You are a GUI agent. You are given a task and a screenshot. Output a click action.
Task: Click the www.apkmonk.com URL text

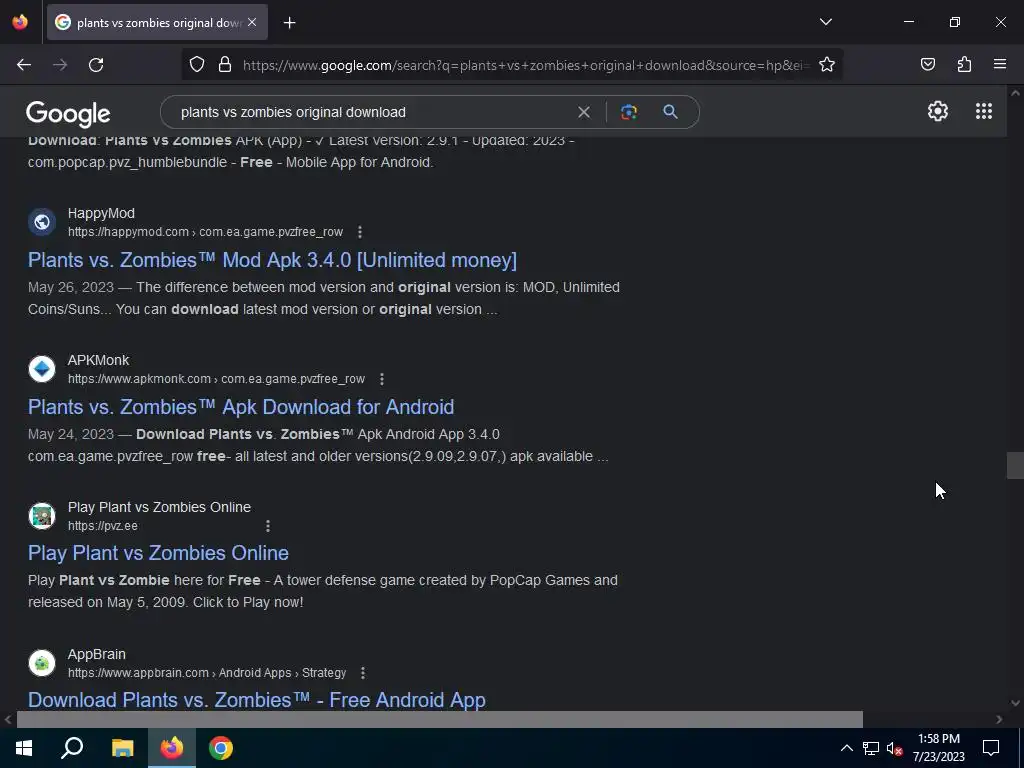point(216,379)
